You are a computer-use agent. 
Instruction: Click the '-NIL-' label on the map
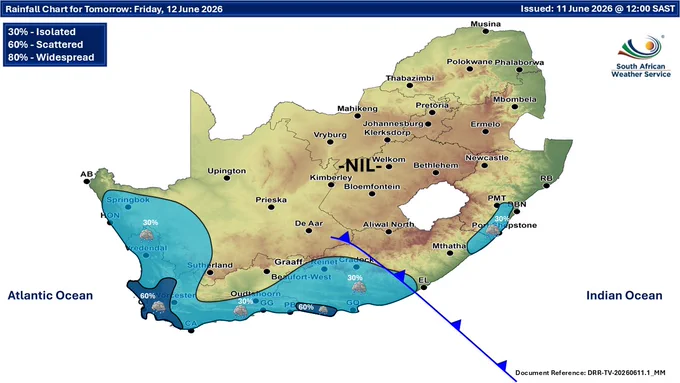tap(360, 166)
